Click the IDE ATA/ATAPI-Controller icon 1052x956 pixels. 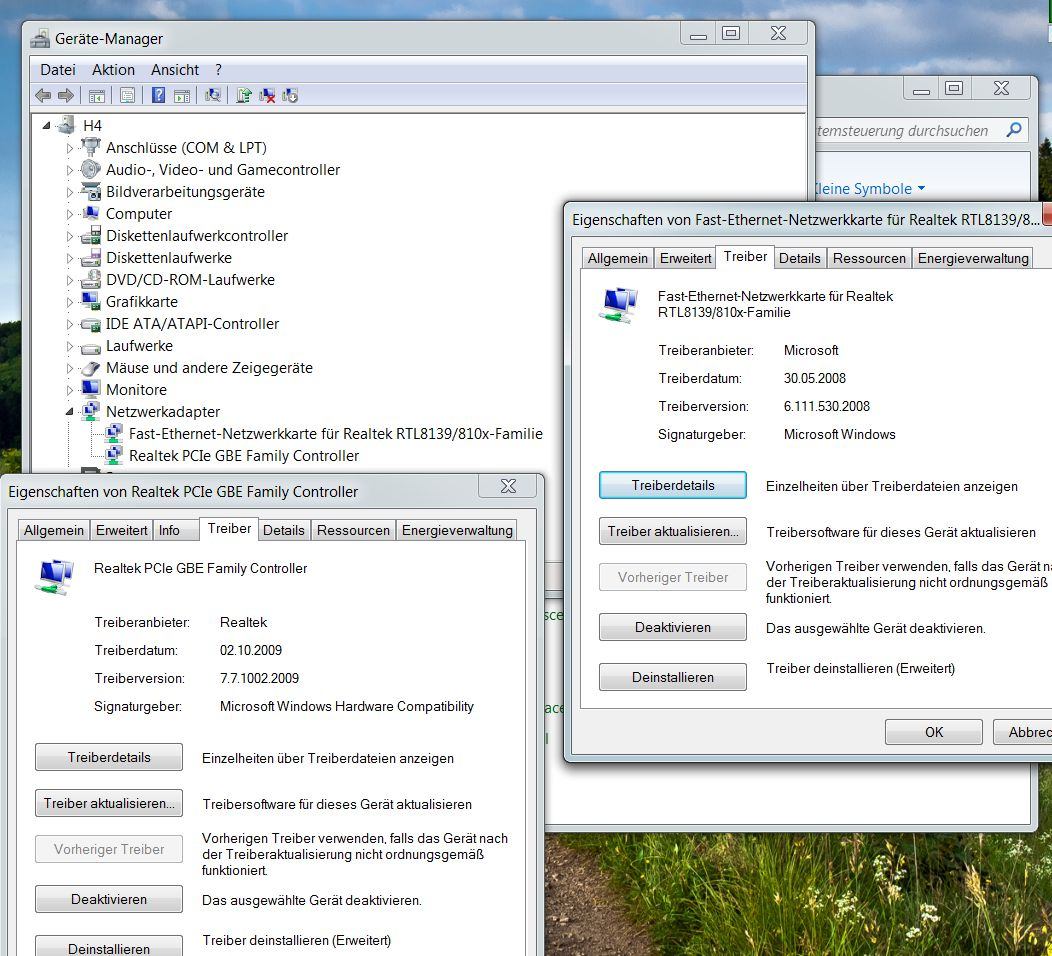(91, 323)
